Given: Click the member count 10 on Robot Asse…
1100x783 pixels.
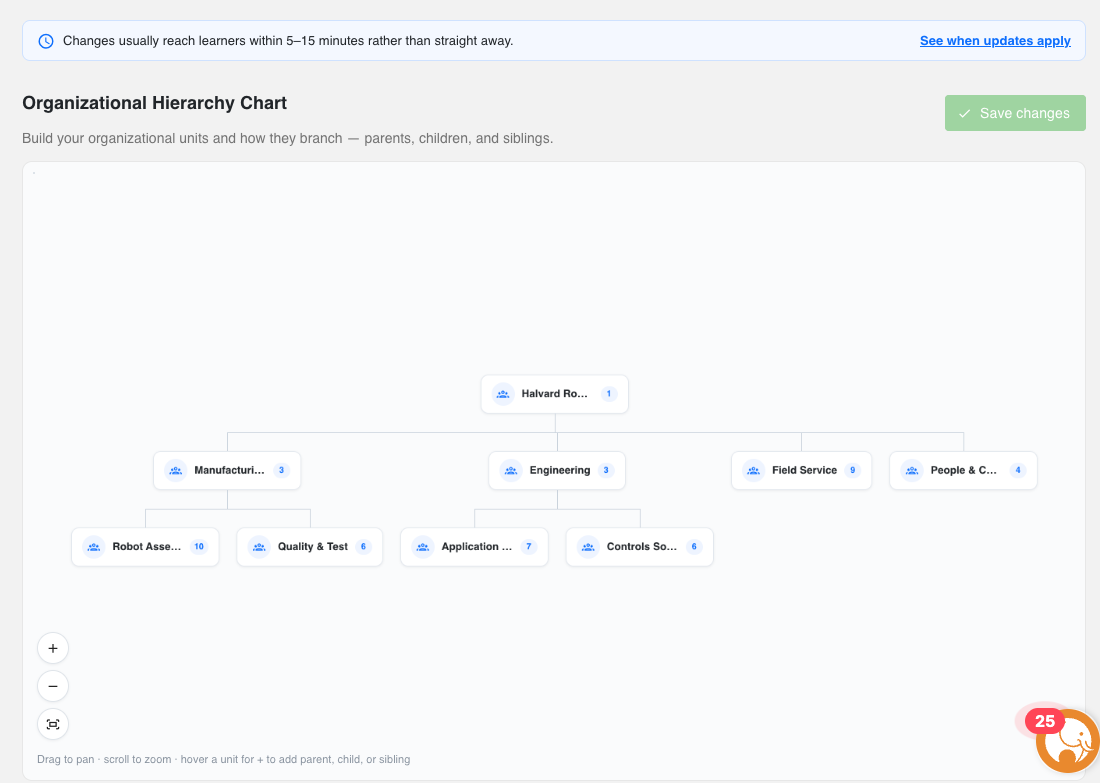Looking at the screenshot, I should 199,547.
